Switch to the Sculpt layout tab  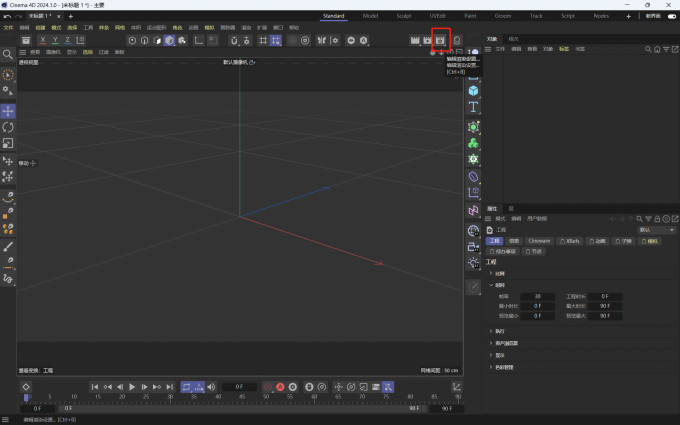(x=404, y=16)
